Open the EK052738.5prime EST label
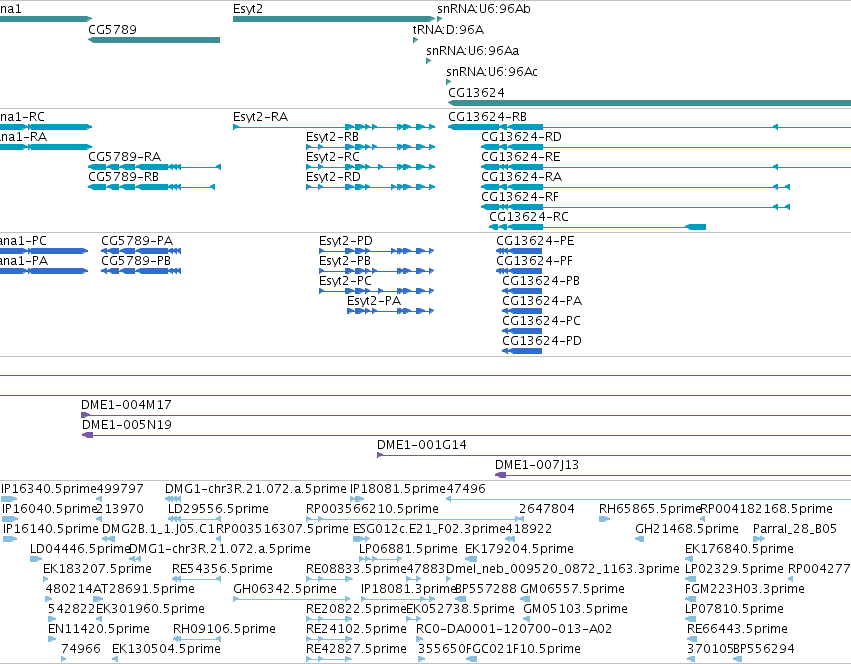 click(x=460, y=610)
